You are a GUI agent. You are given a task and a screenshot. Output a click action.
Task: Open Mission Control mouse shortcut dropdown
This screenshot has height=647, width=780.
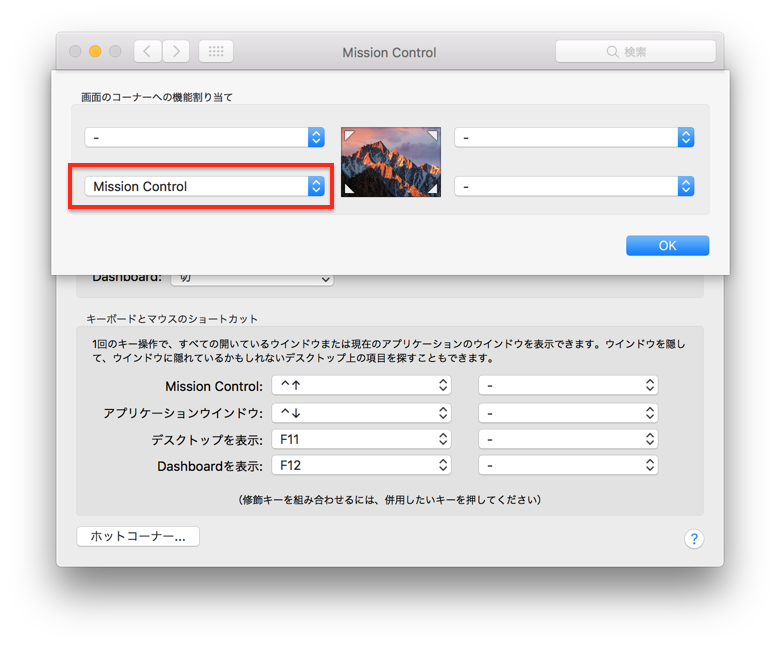pyautogui.click(x=568, y=385)
